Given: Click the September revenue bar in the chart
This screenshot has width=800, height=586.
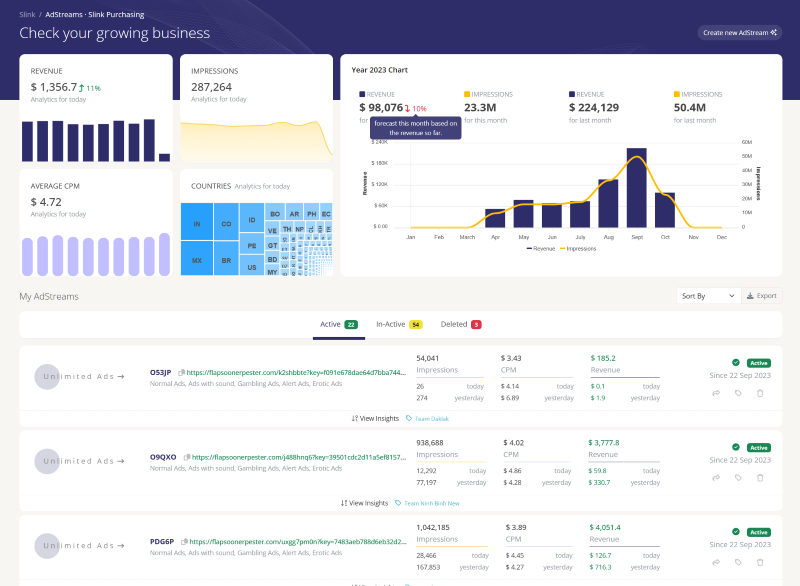Looking at the screenshot, I should 639,185.
